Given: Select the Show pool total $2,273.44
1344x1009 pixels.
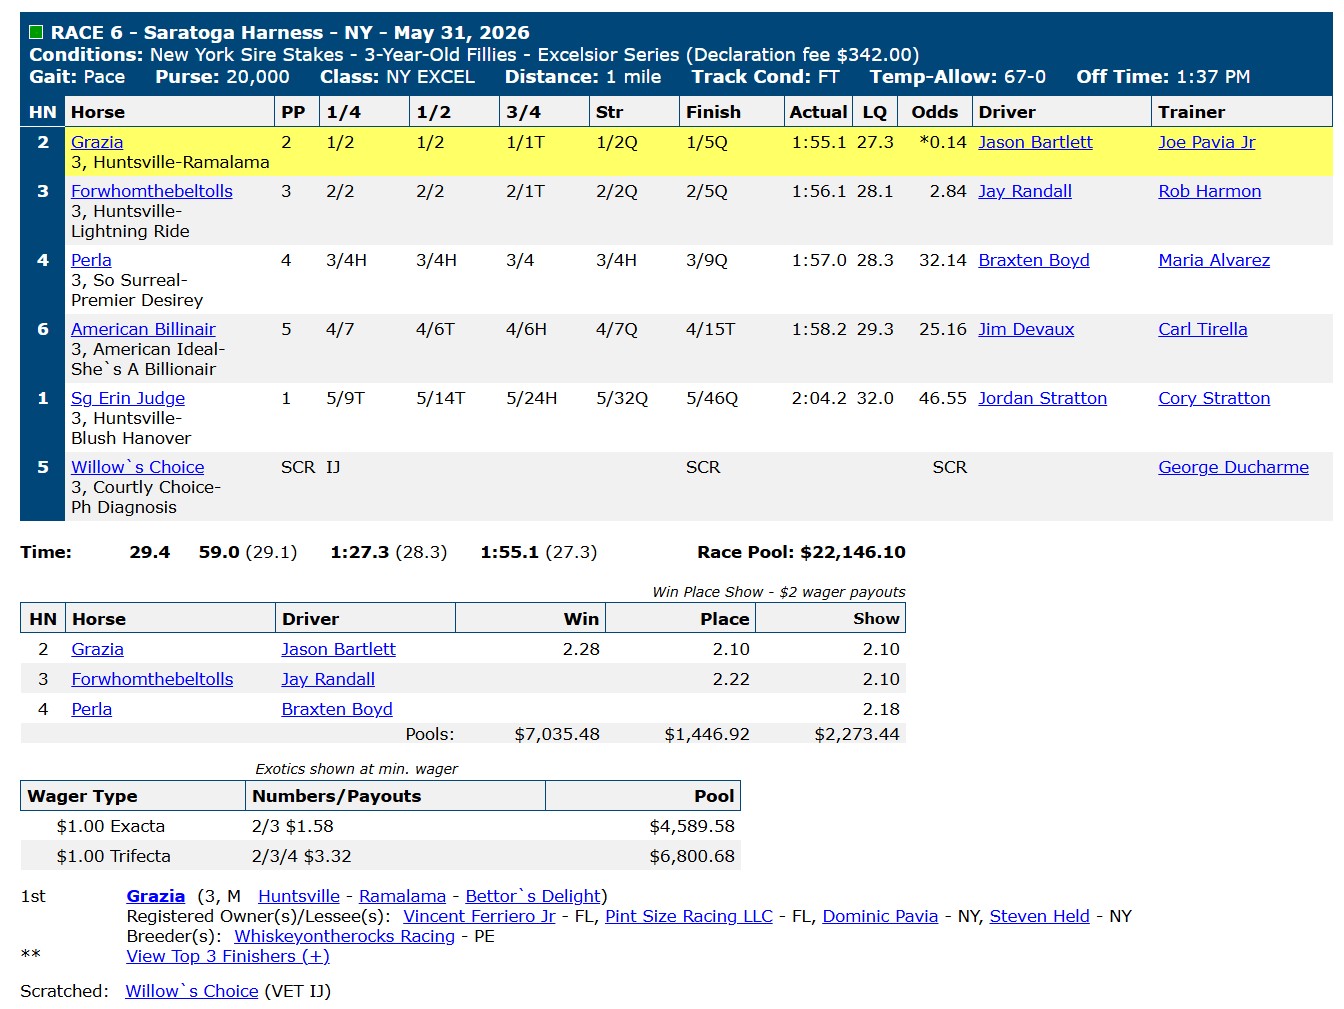Looking at the screenshot, I should [857, 734].
